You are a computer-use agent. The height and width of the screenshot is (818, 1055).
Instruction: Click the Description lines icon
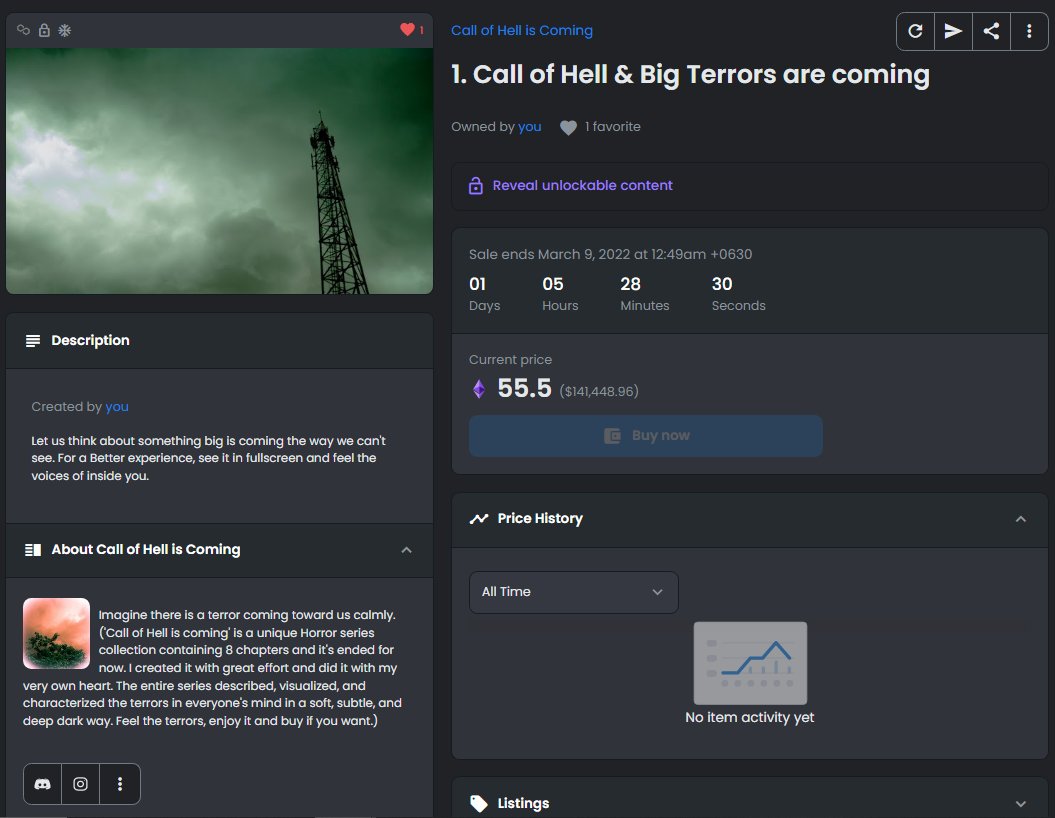point(32,341)
